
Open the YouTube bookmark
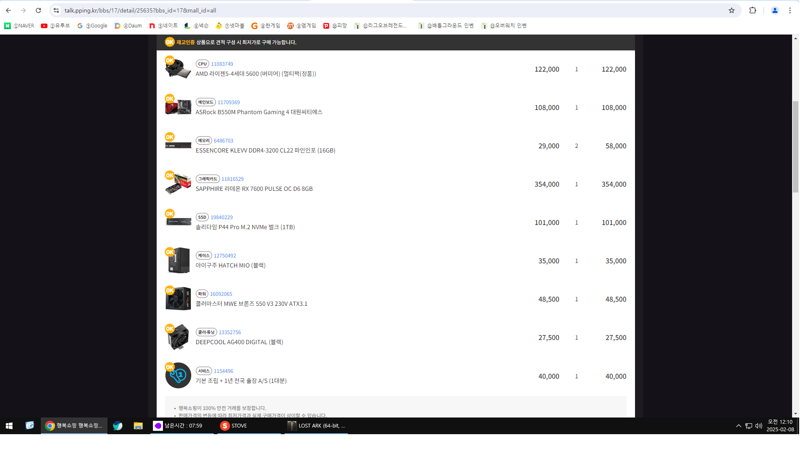[x=55, y=26]
